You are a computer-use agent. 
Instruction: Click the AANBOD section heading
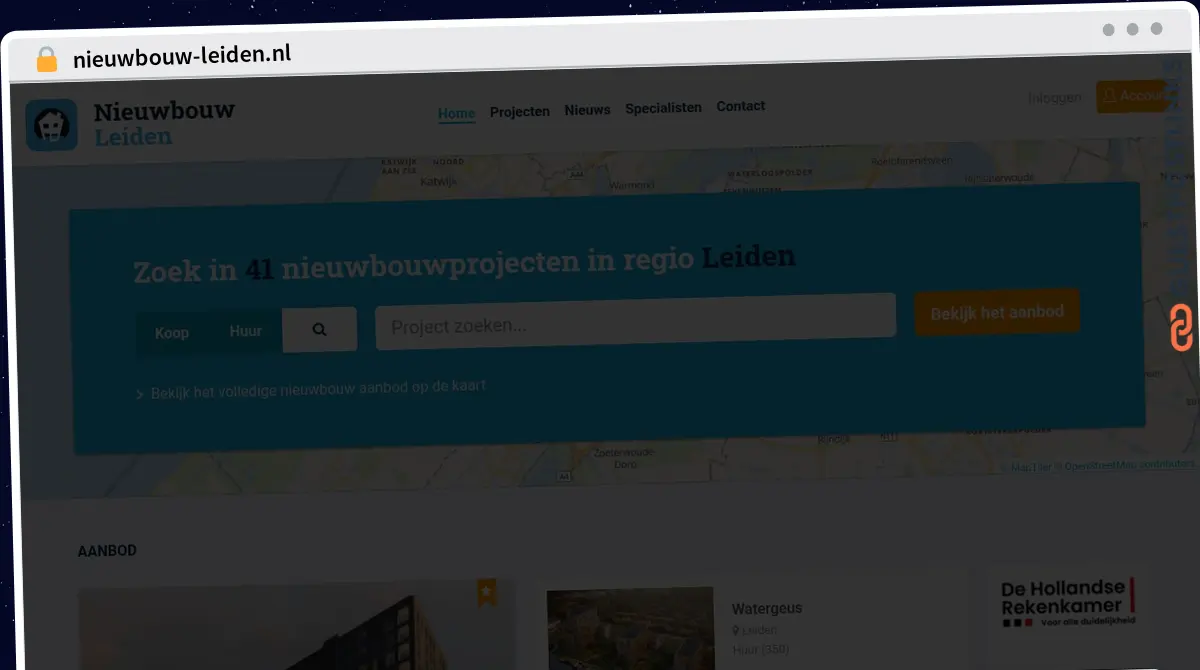tap(107, 551)
